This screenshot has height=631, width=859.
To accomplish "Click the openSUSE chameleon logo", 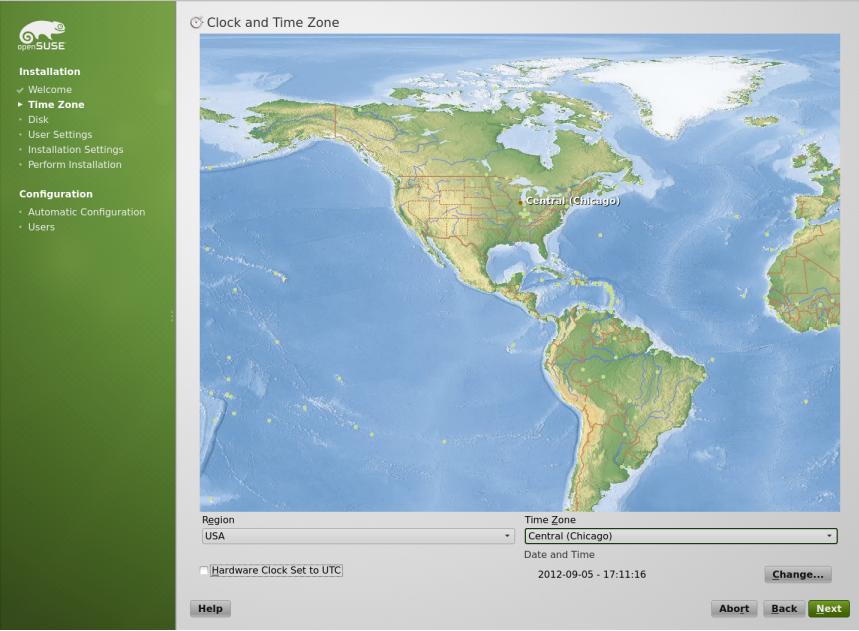I will (x=42, y=36).
